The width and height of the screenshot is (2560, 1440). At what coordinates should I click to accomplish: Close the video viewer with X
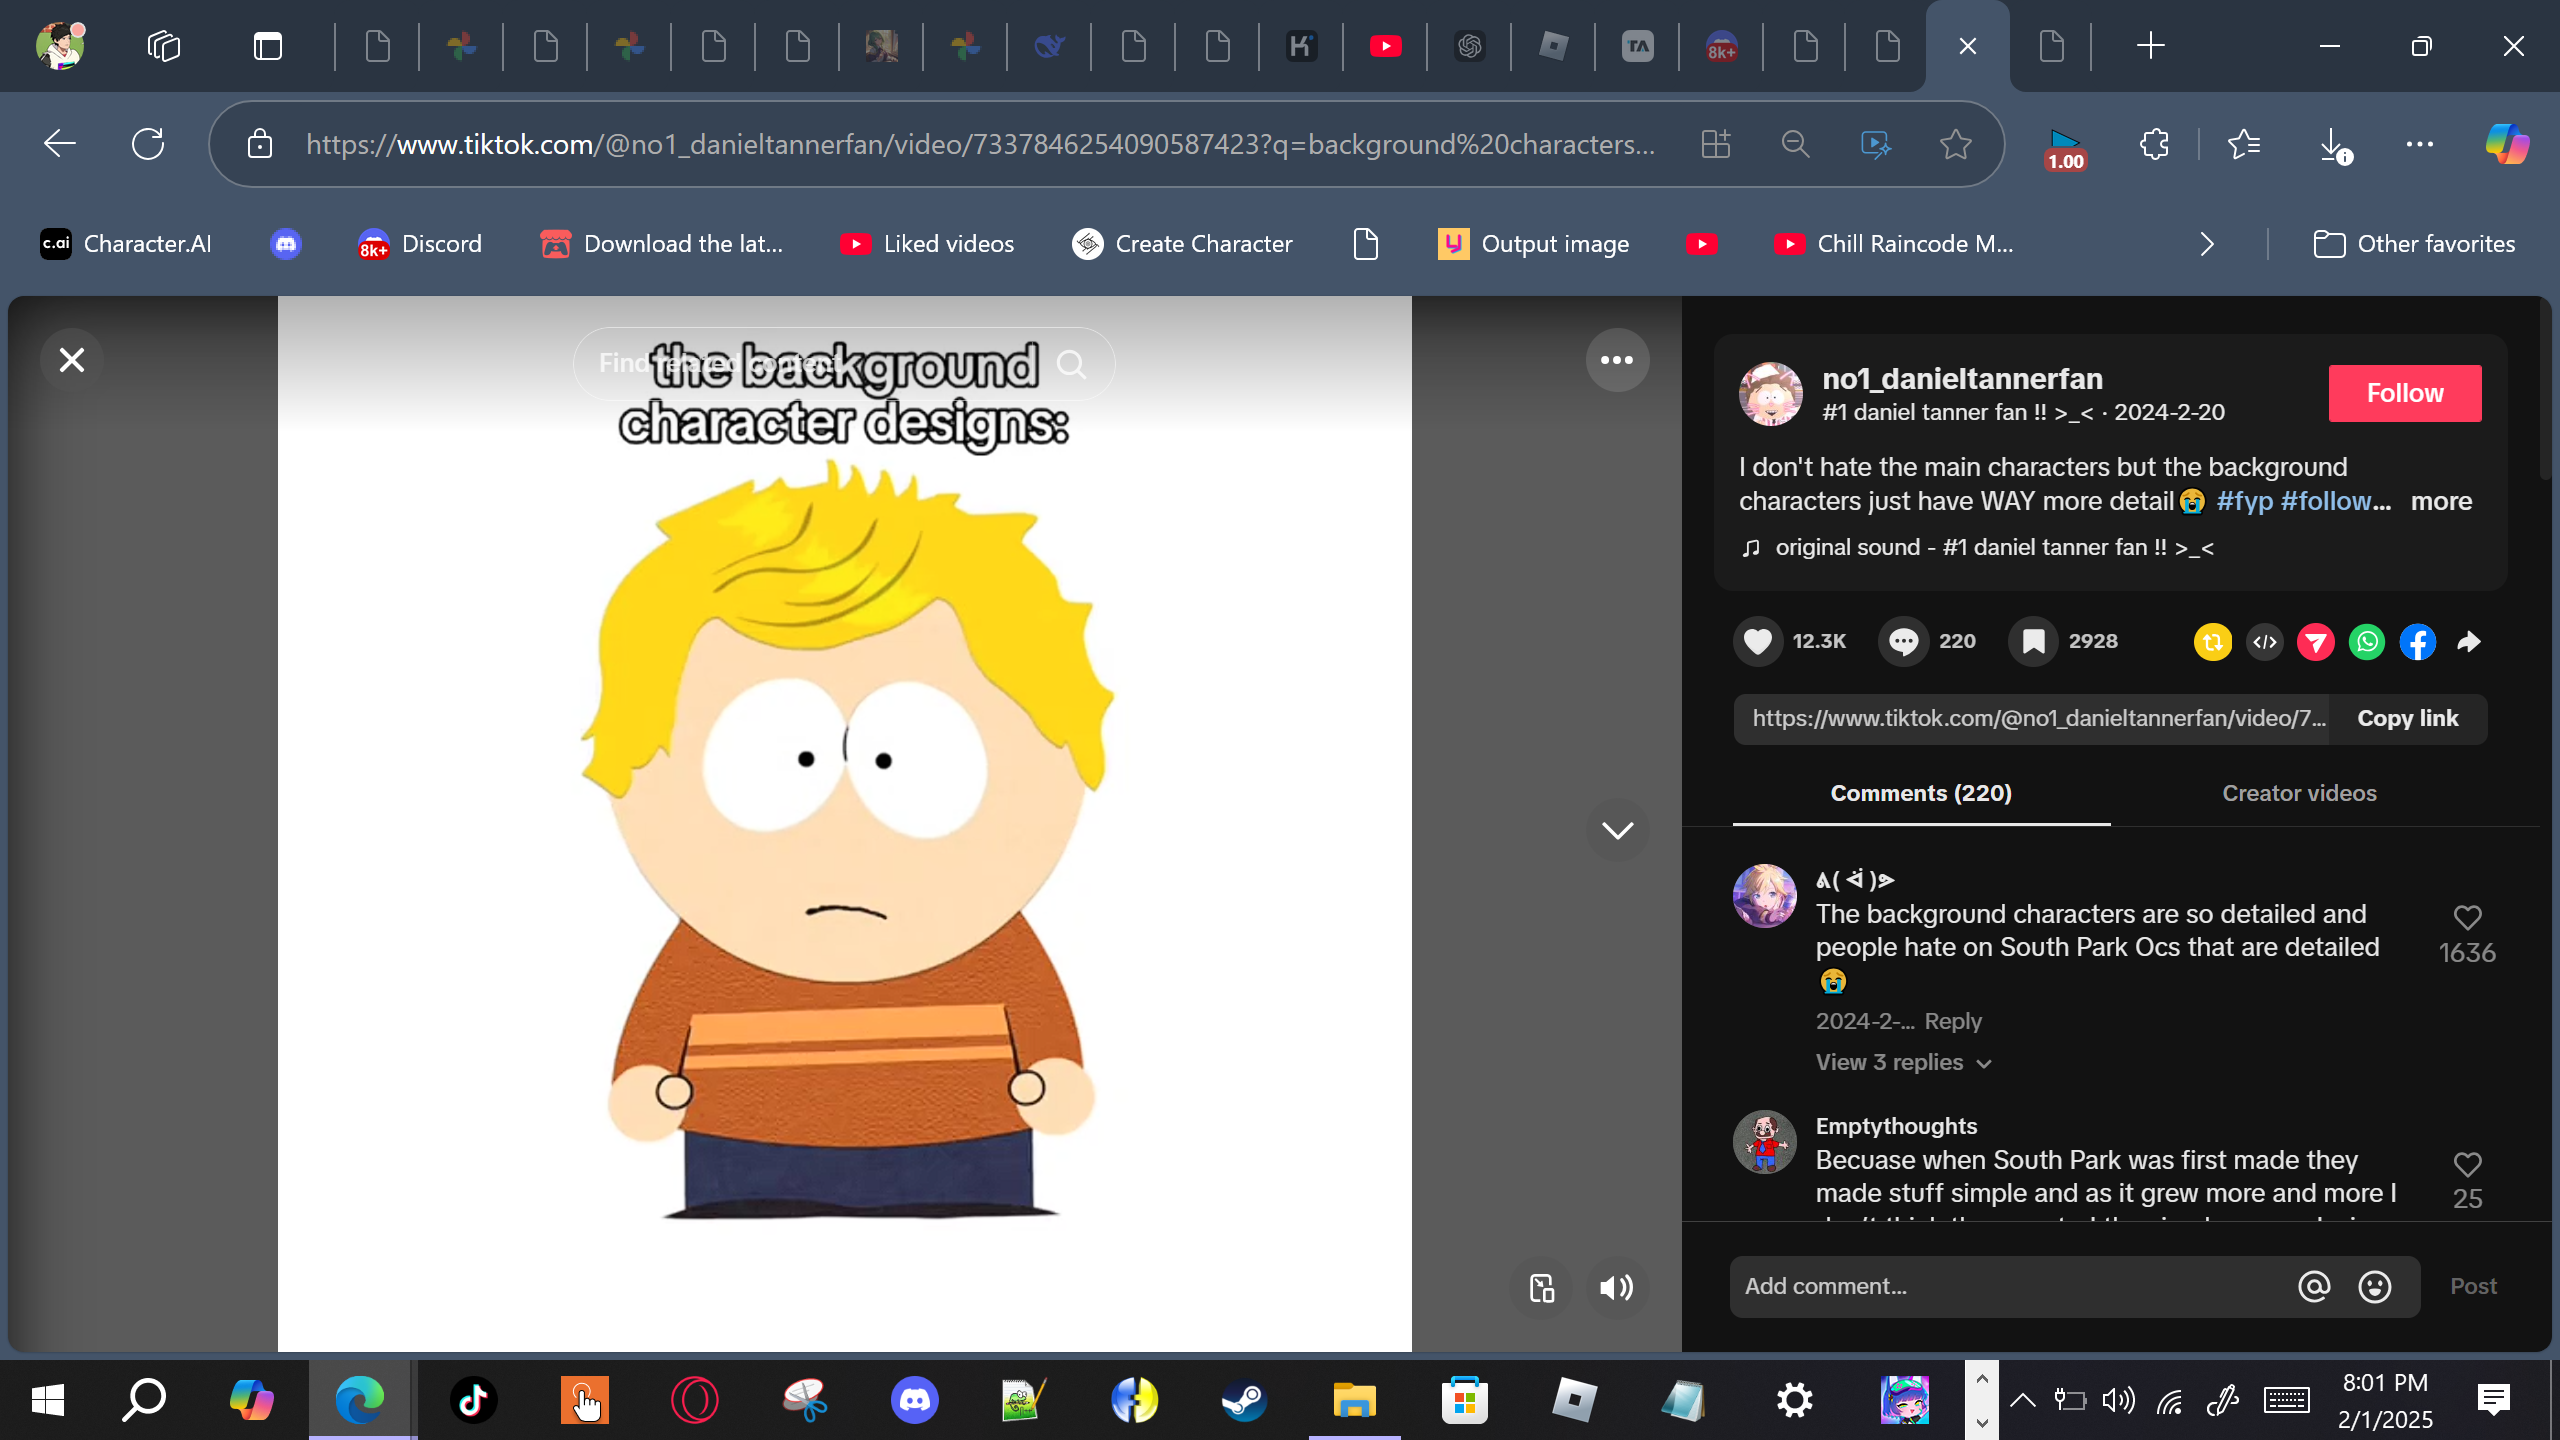click(72, 360)
